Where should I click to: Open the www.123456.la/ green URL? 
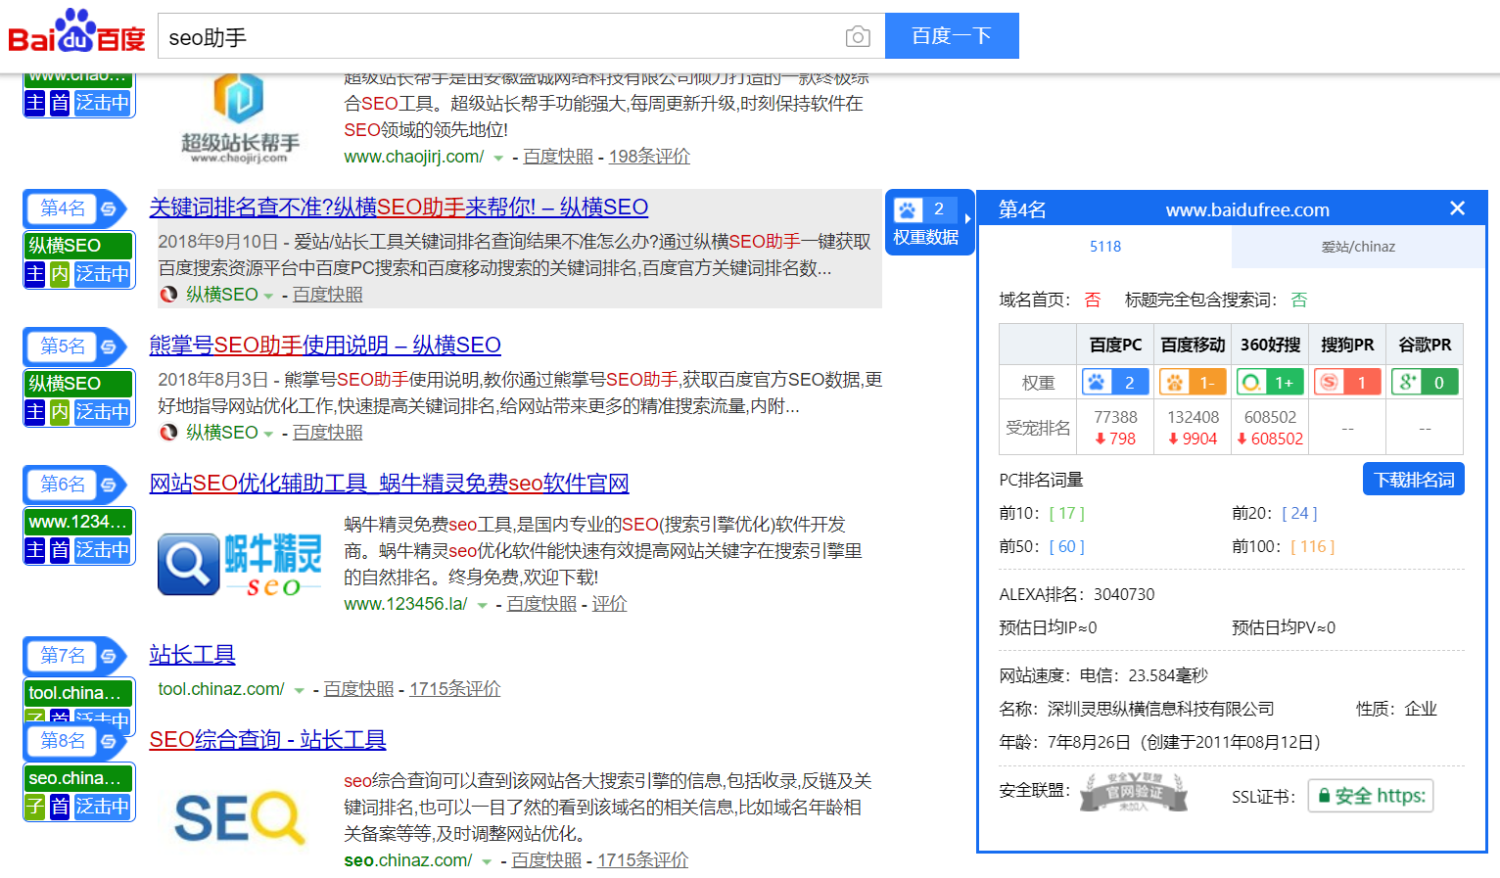tap(405, 603)
